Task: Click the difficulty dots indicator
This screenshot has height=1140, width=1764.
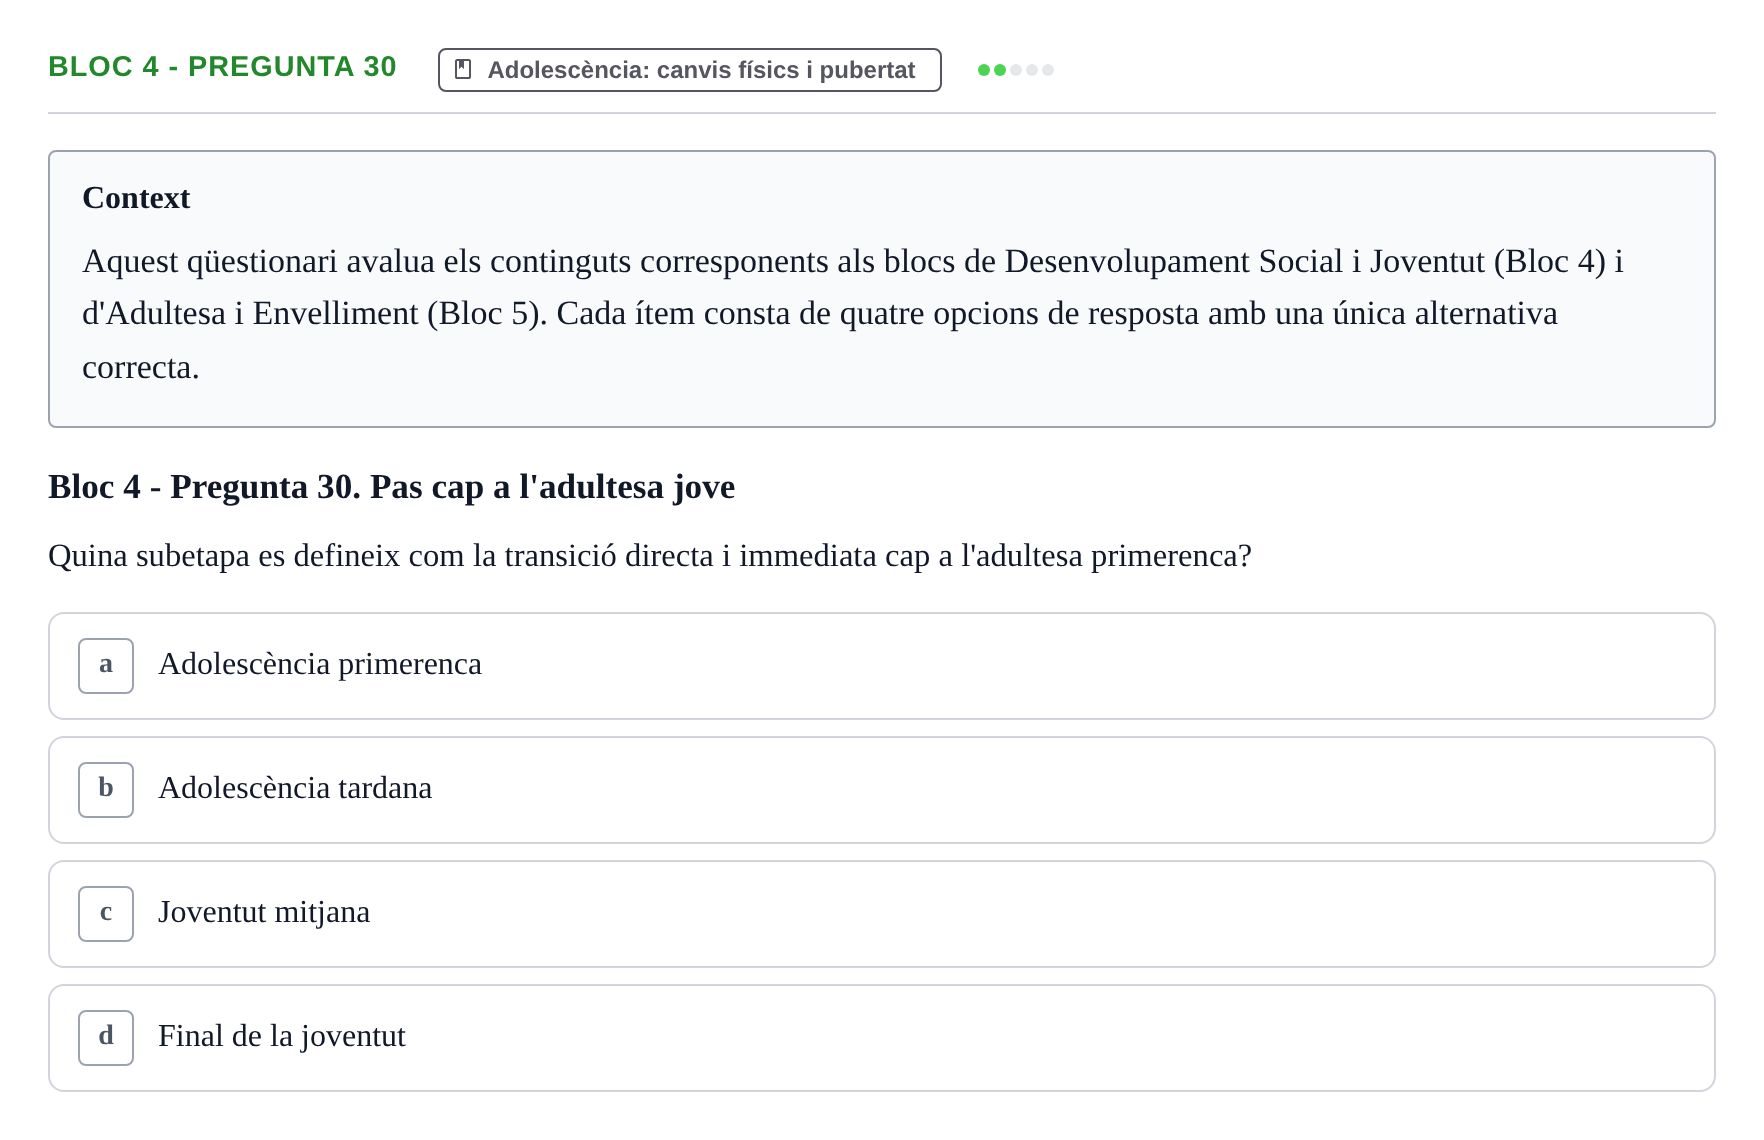Action: pos(1015,70)
